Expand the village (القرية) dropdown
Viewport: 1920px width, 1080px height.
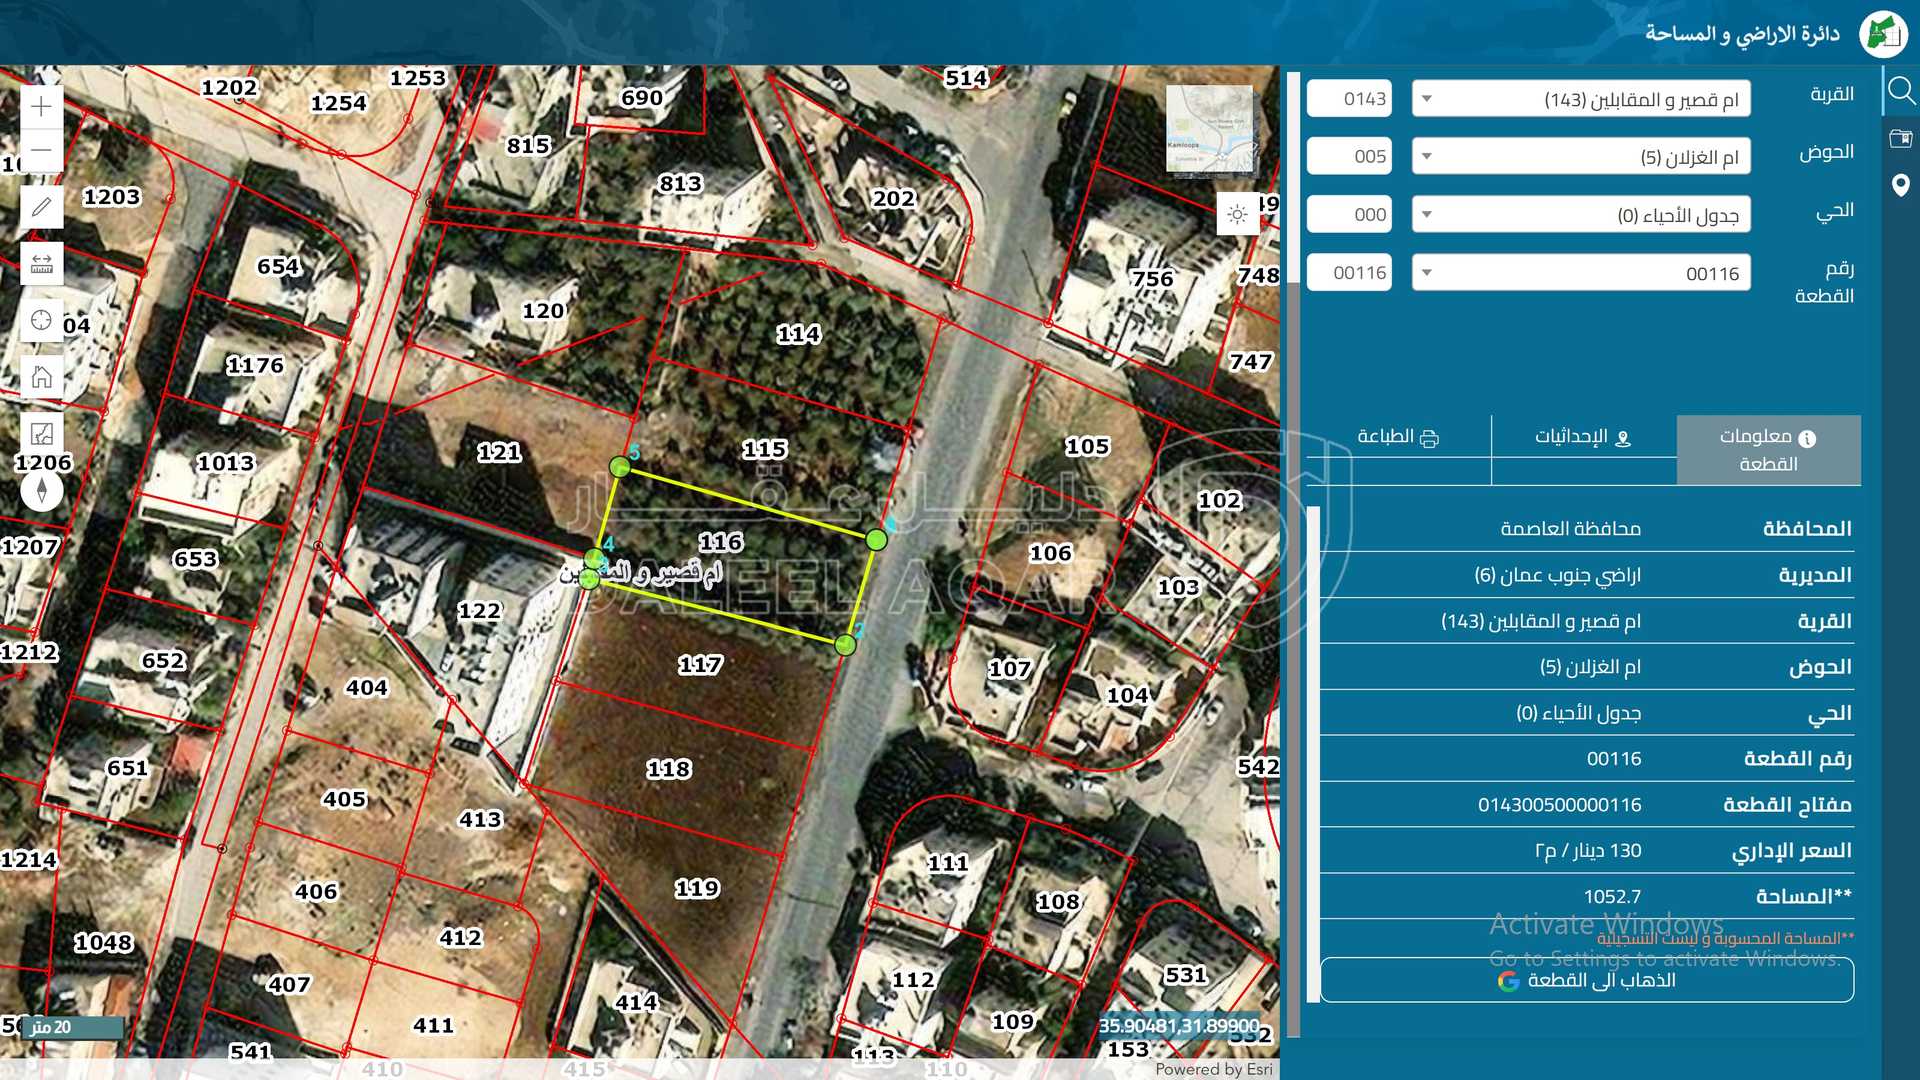pyautogui.click(x=1580, y=99)
